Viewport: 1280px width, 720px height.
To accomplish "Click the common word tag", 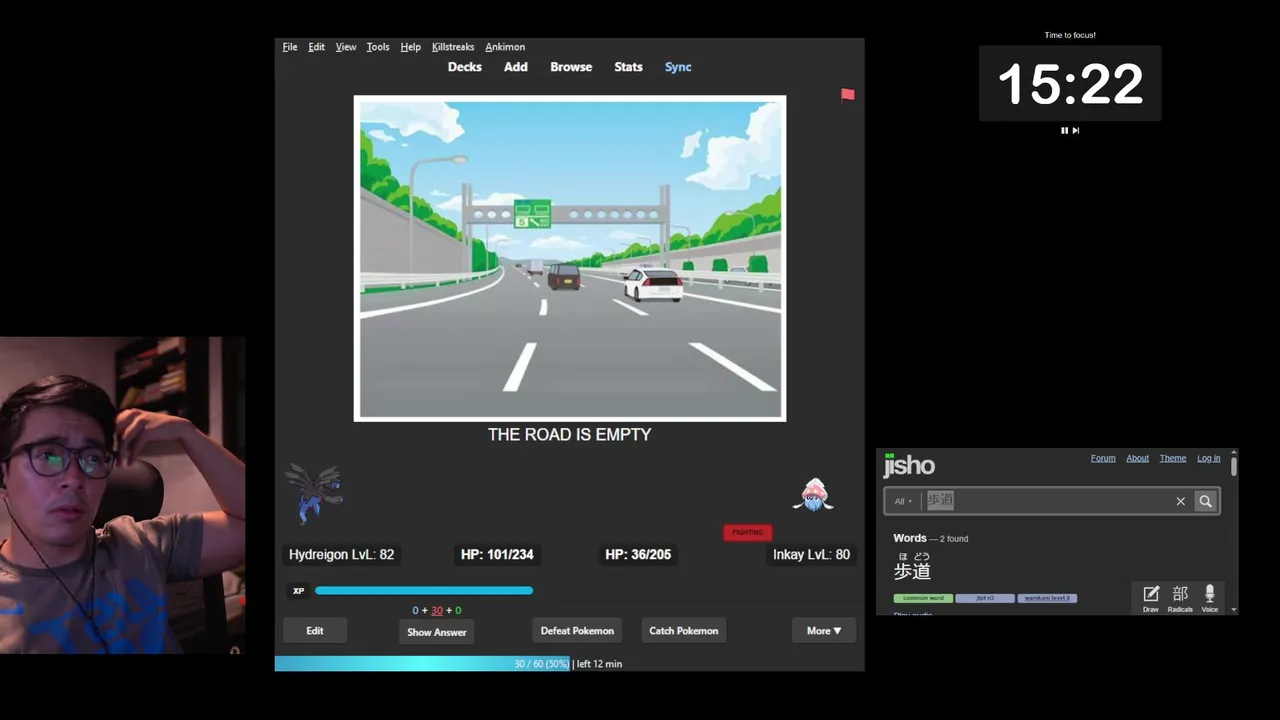I will tap(923, 598).
